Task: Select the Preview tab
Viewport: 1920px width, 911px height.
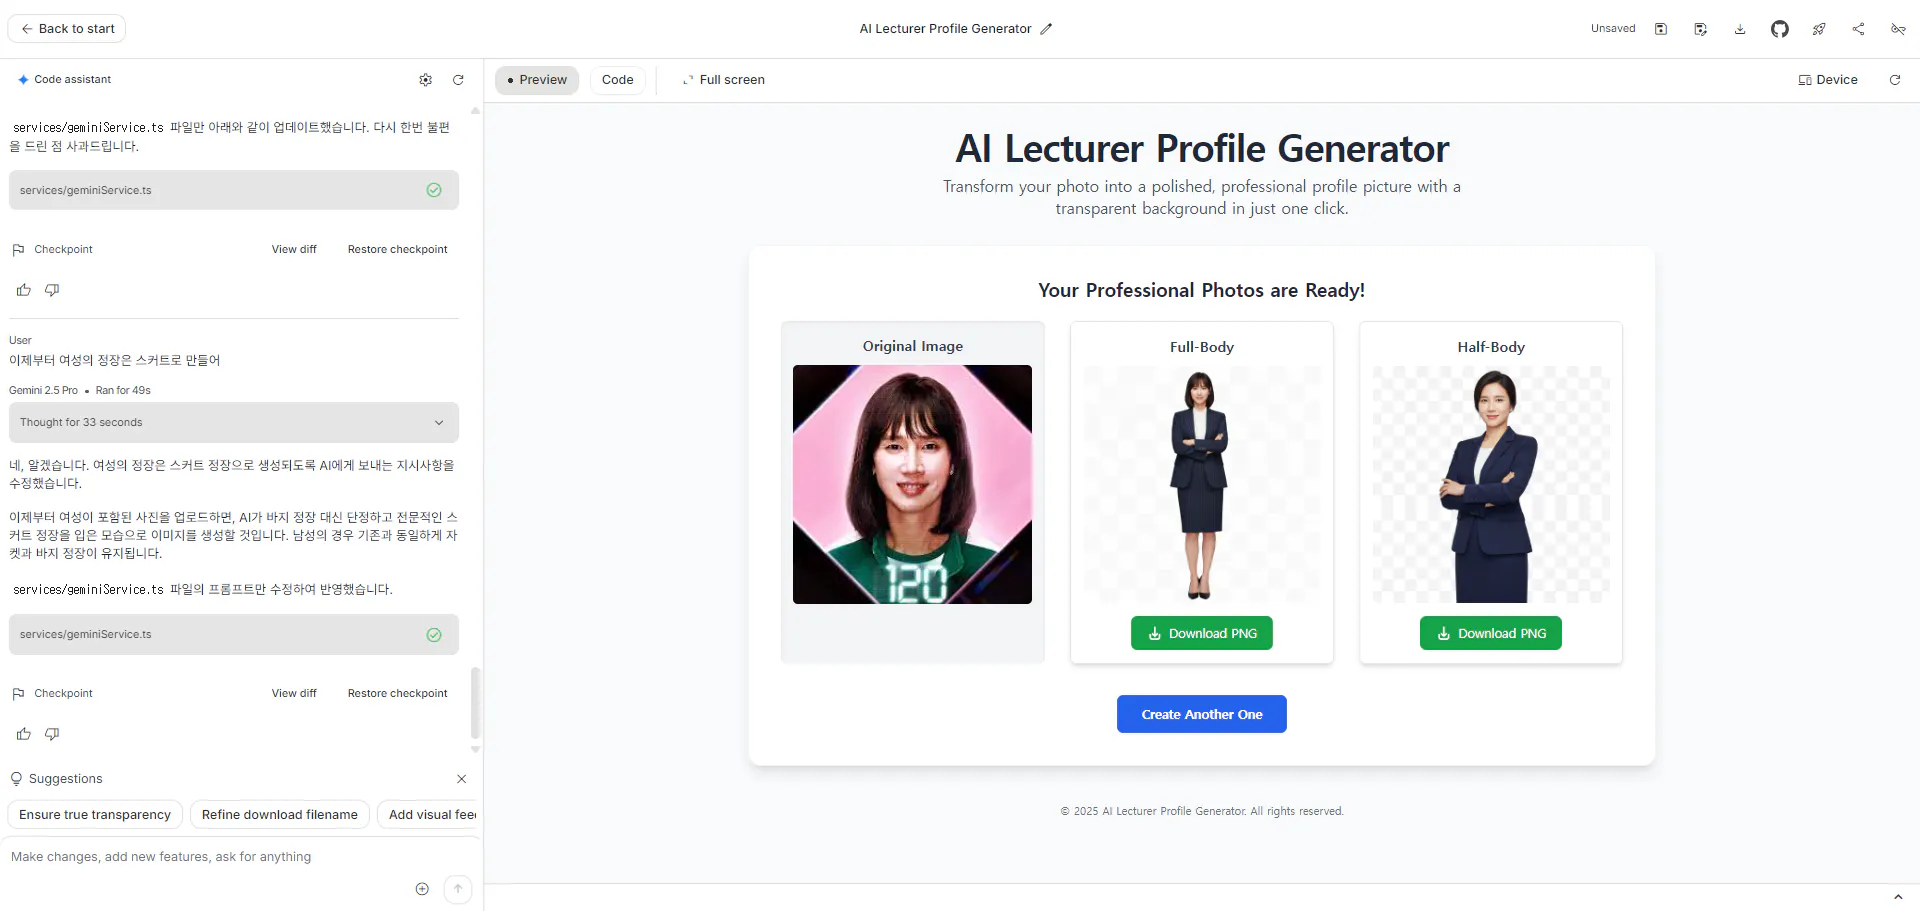Action: click(x=537, y=80)
